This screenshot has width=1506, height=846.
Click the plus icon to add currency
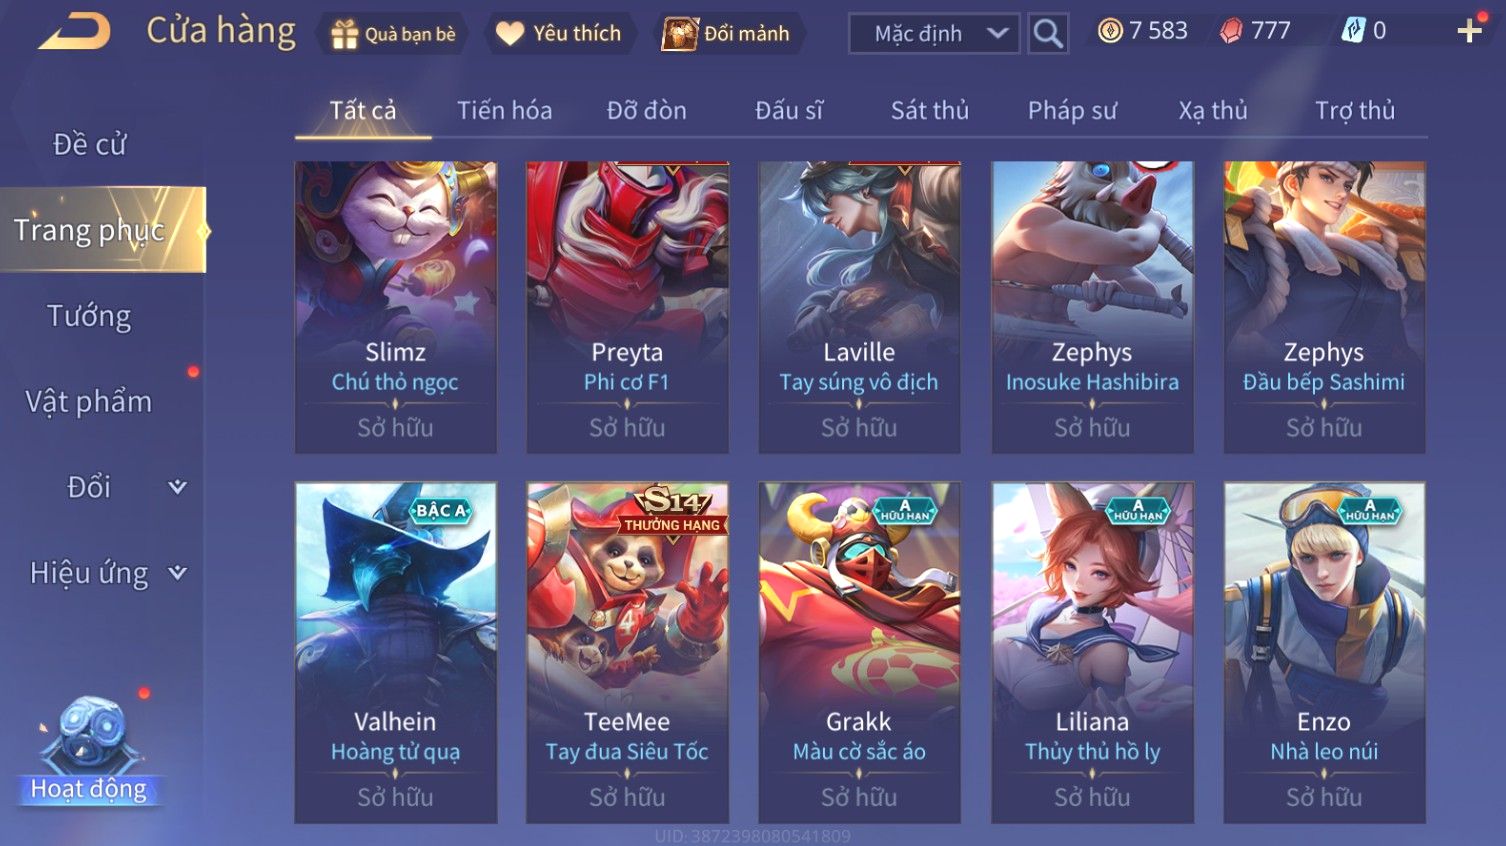(x=1469, y=31)
